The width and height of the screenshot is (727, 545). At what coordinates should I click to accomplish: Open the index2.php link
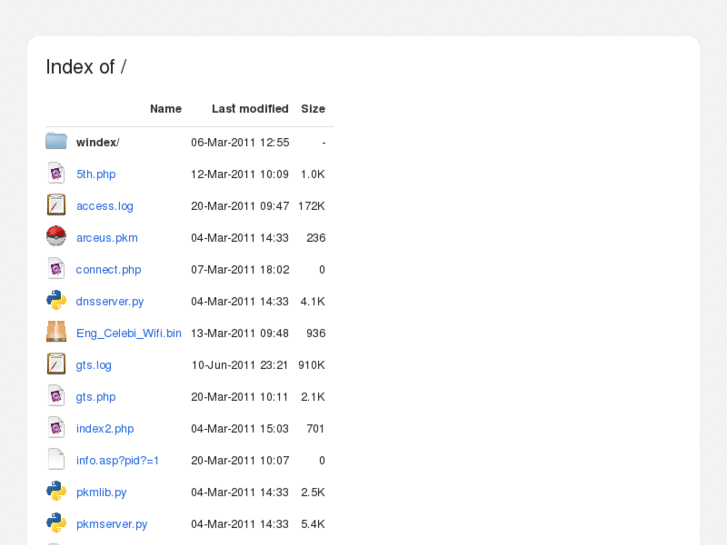point(105,429)
